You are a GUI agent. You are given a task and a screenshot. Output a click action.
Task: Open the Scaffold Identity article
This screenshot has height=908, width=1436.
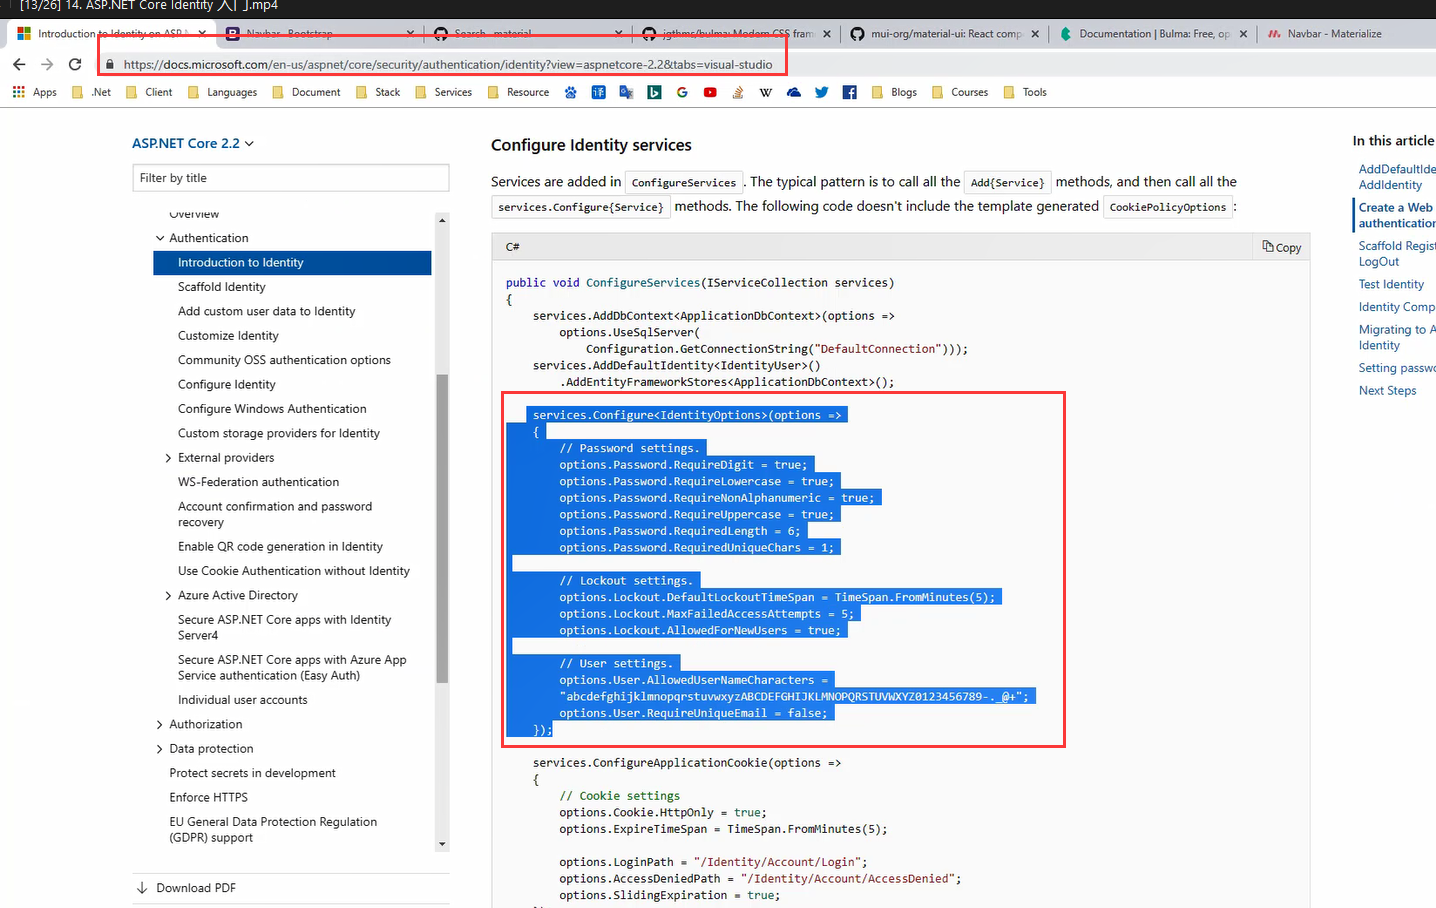[x=222, y=287]
